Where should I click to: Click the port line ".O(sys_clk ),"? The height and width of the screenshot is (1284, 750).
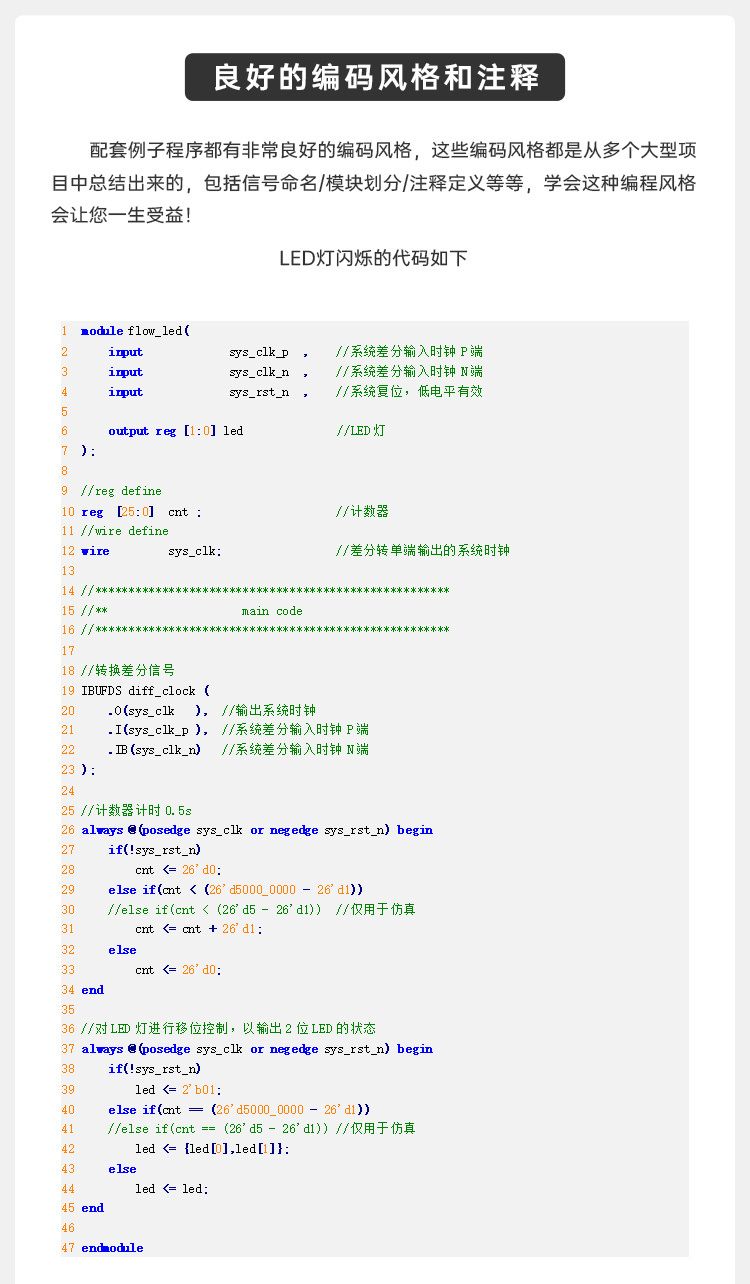[159, 711]
